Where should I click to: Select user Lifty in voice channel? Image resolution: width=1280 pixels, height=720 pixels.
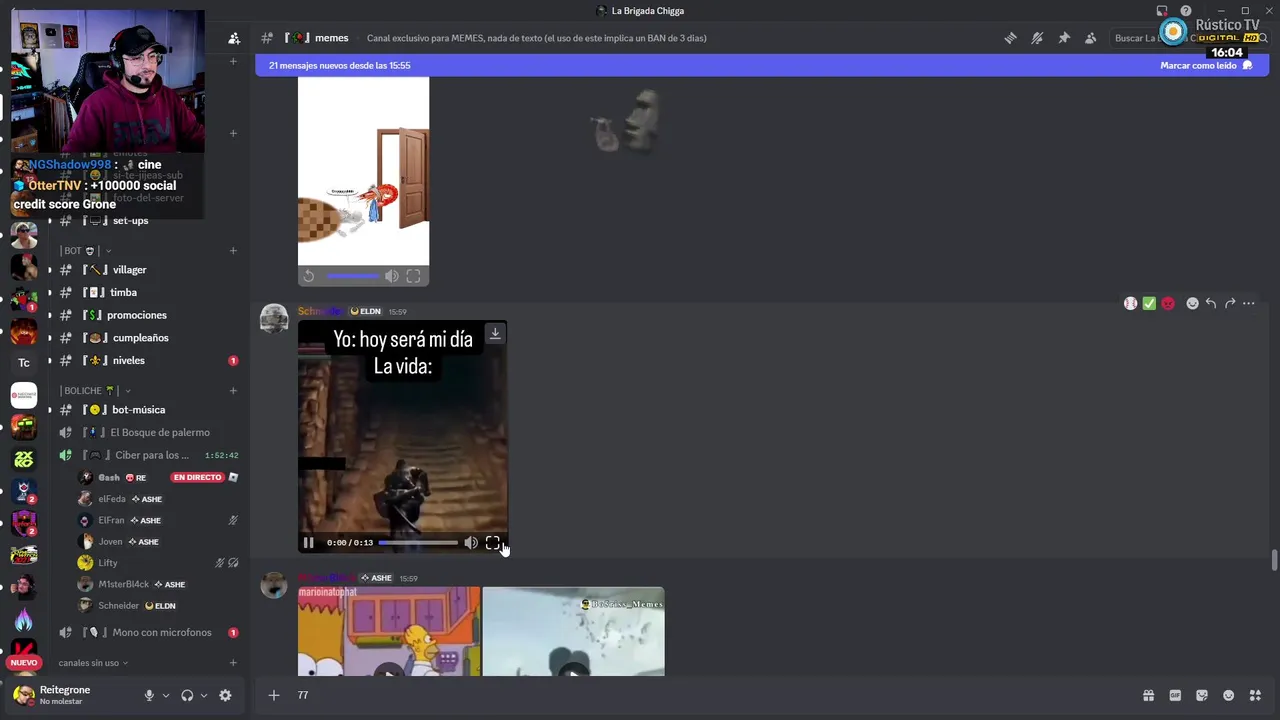tap(108, 563)
